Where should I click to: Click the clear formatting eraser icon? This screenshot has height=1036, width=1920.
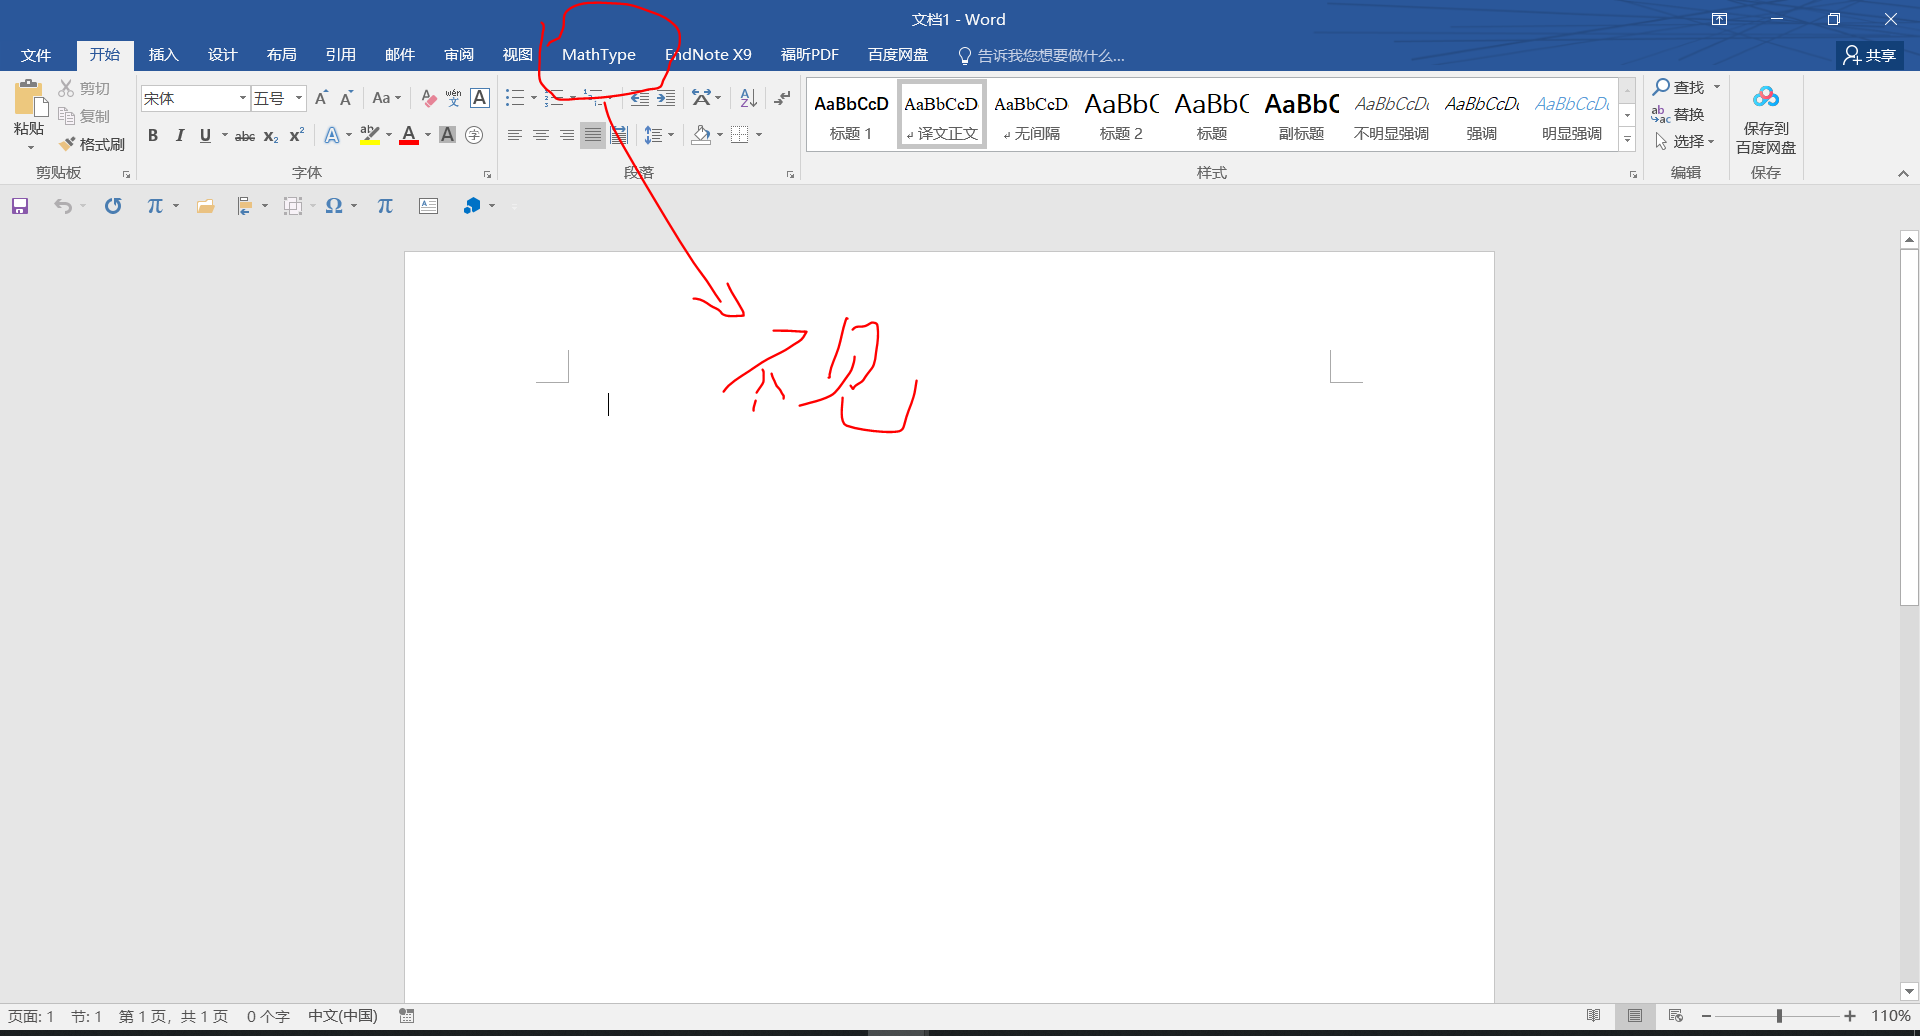(x=428, y=98)
